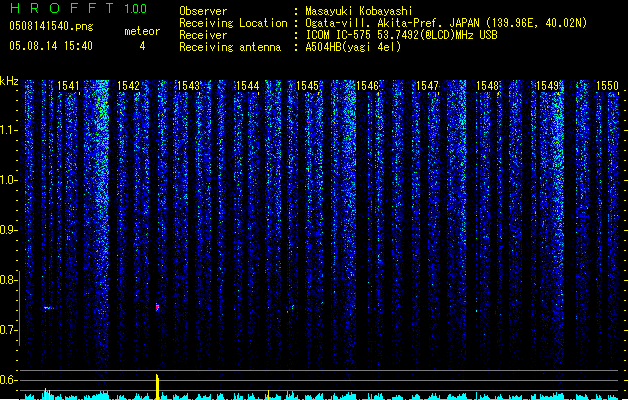Click the Receiving antenna label

(x=230, y=47)
